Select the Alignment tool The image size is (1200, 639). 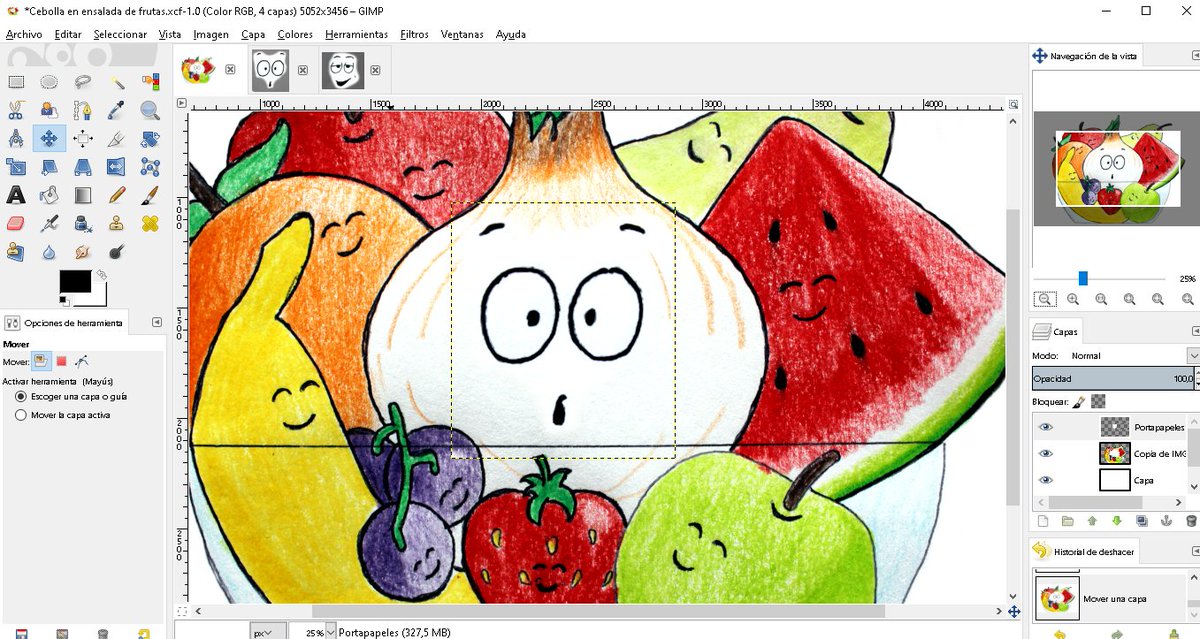83,138
